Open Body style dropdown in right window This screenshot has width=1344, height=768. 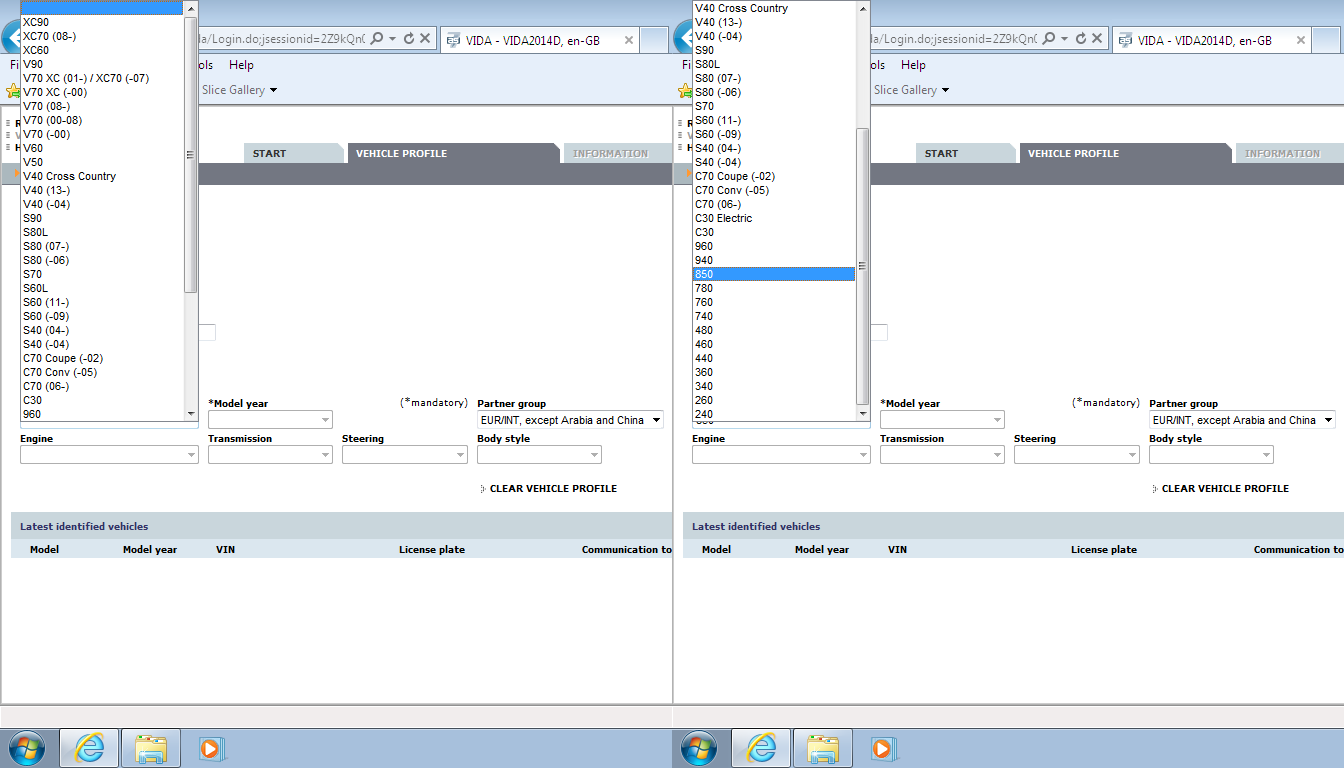tap(1211, 455)
